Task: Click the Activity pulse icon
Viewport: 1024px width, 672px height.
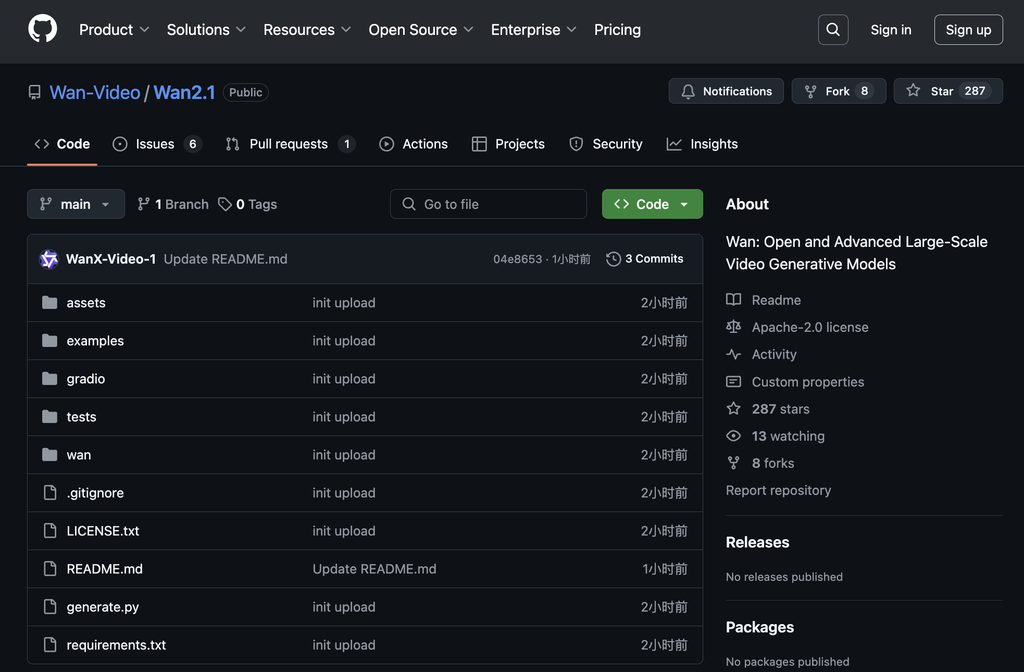Action: (733, 354)
